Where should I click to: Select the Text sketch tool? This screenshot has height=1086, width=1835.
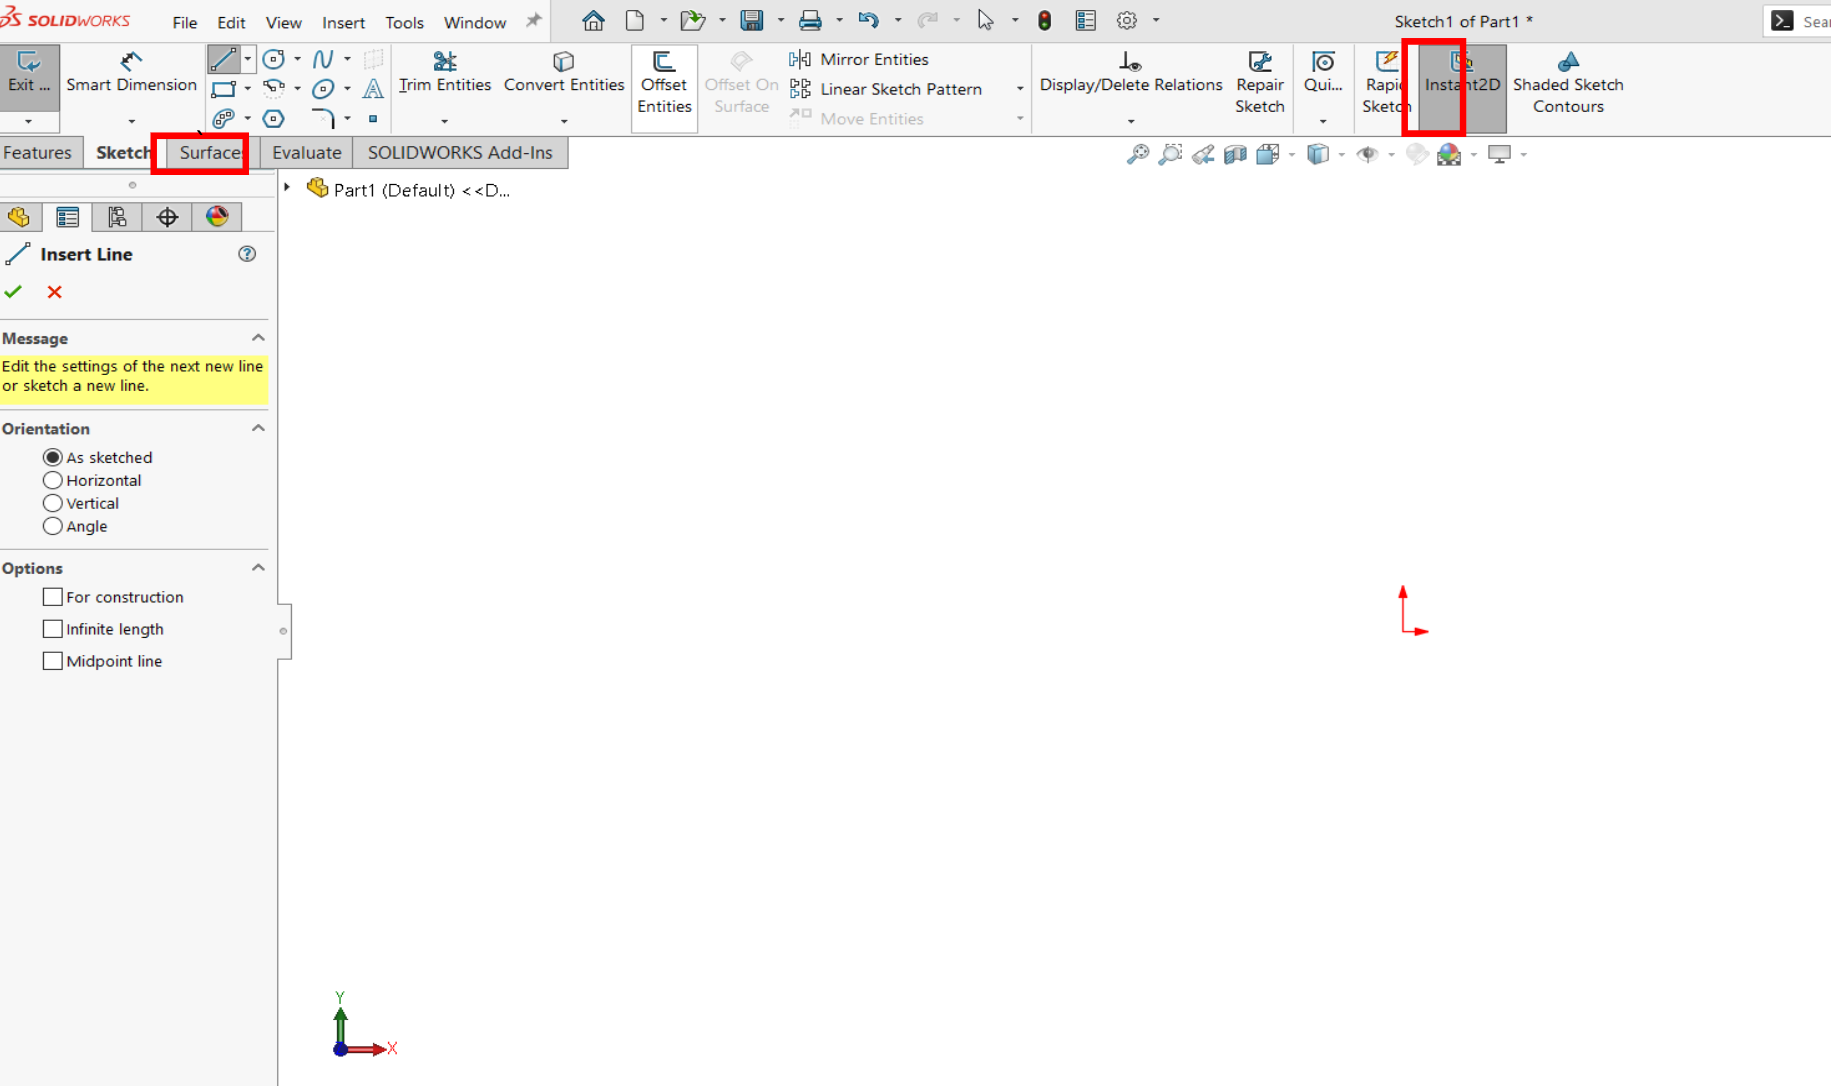tap(373, 89)
